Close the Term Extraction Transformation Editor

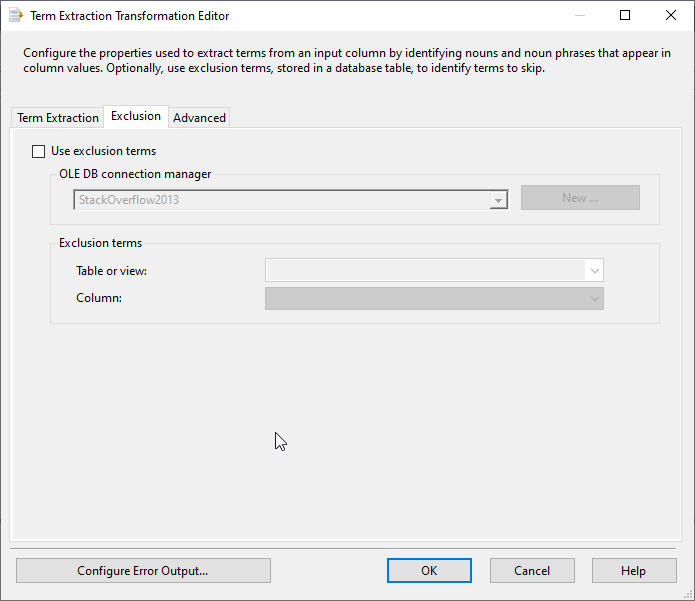671,16
